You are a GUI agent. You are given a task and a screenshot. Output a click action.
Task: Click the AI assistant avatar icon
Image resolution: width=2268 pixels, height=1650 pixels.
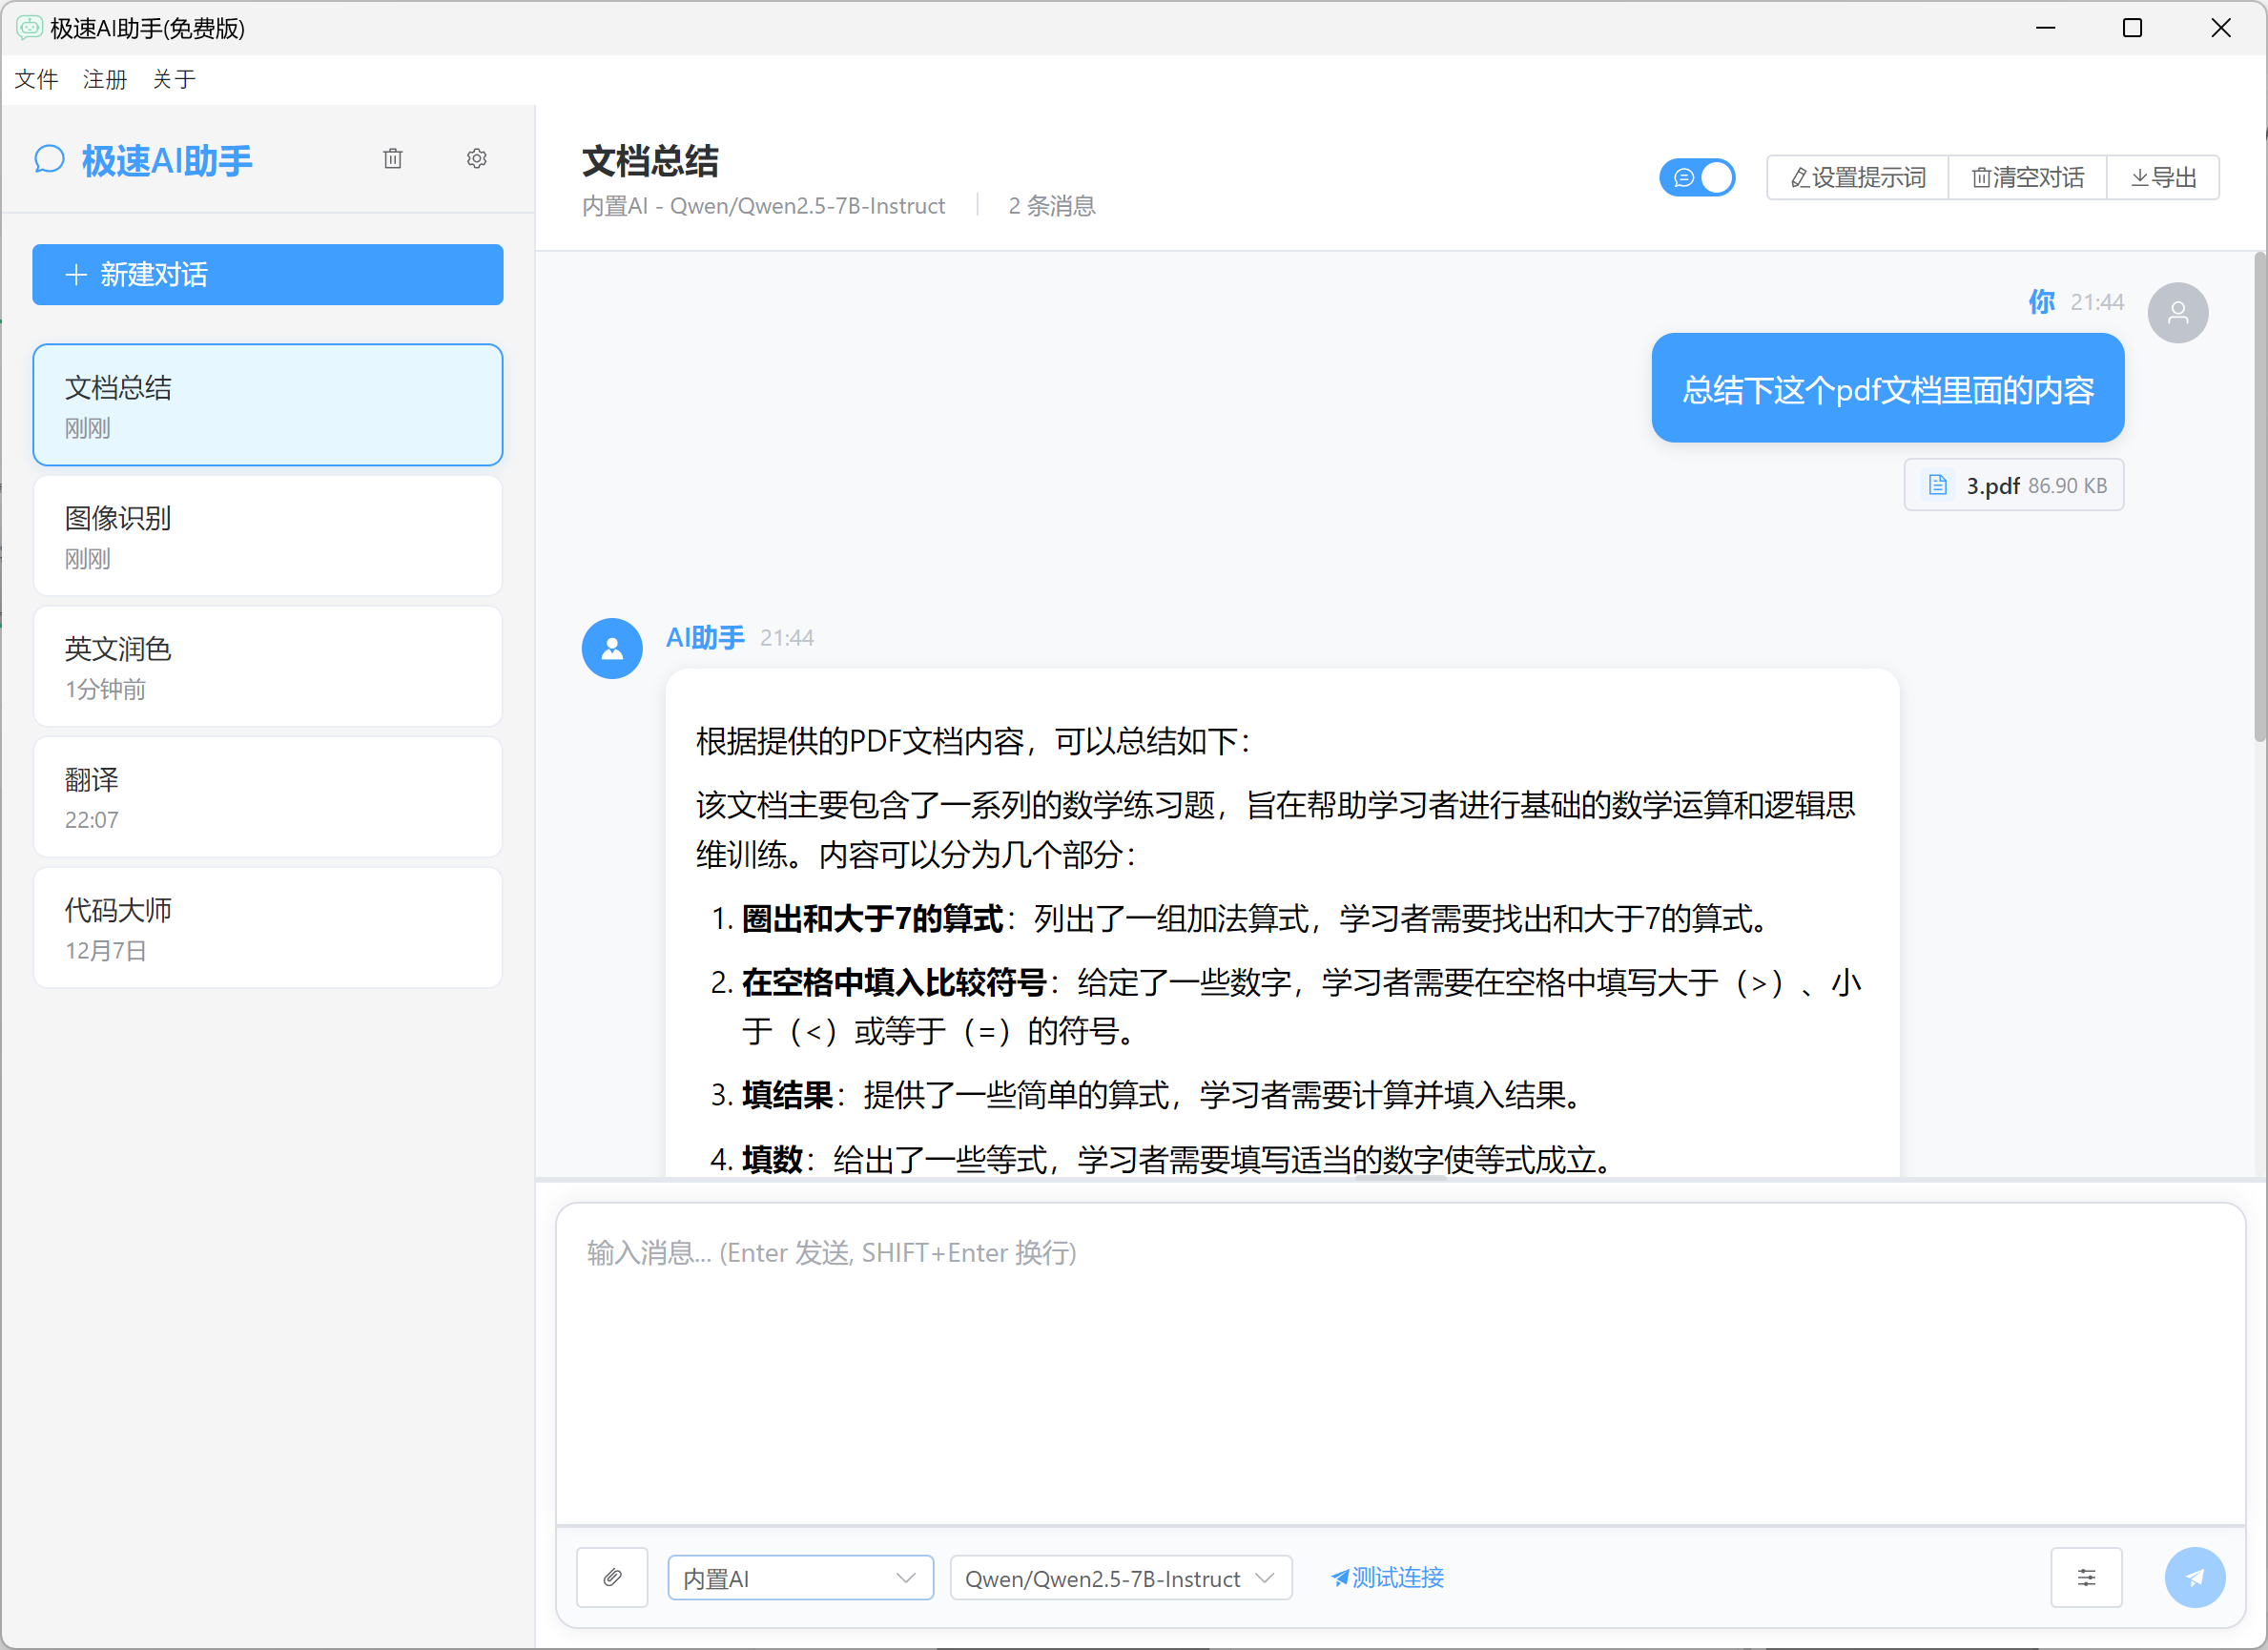pos(612,648)
